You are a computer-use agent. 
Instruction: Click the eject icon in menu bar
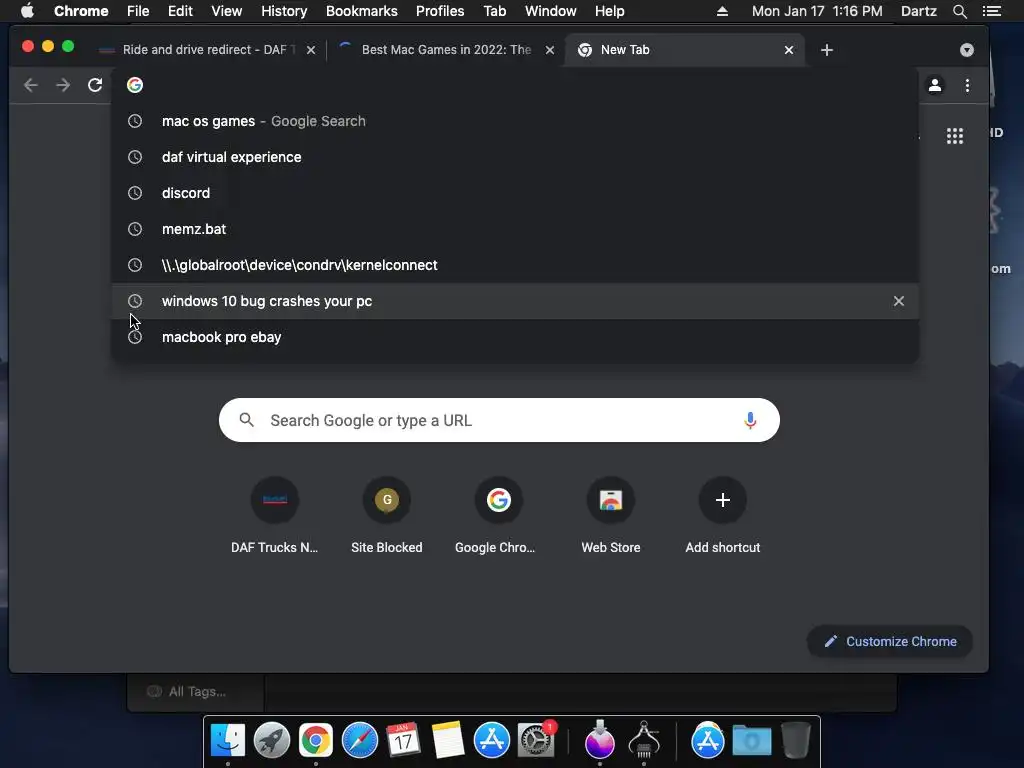[722, 11]
